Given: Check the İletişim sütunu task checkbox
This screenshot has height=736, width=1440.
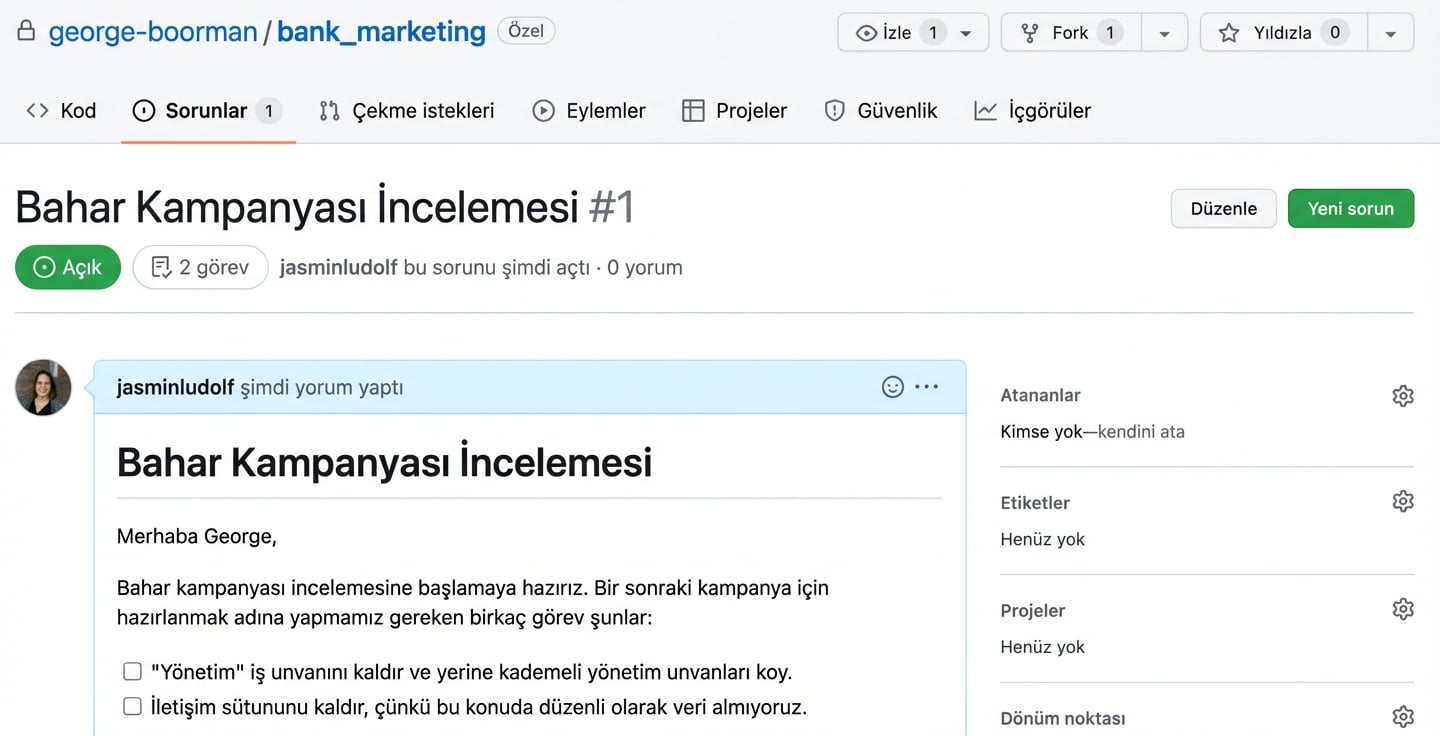Looking at the screenshot, I should [132, 706].
